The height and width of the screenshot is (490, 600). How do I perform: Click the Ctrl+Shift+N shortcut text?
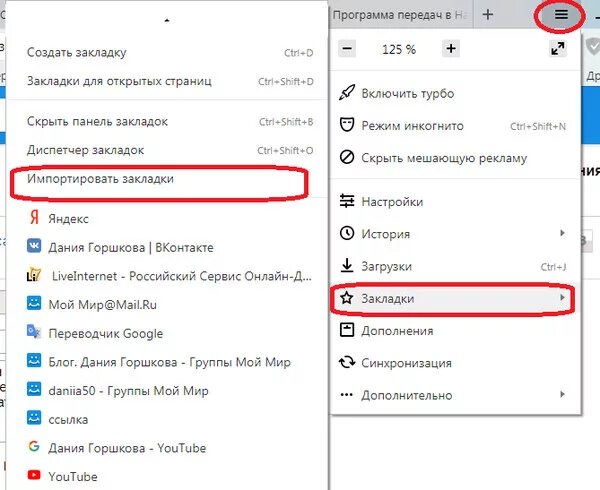(538, 126)
